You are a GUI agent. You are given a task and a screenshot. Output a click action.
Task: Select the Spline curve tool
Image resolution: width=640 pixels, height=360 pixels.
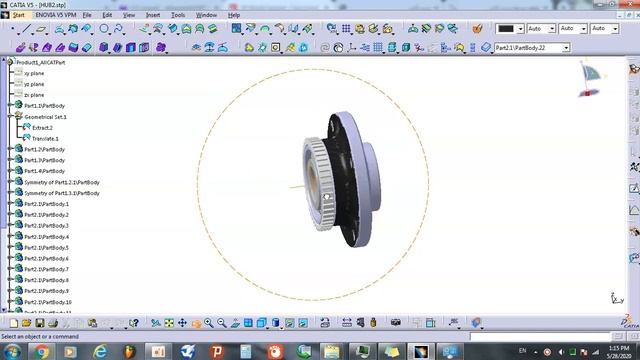pyautogui.click(x=118, y=29)
